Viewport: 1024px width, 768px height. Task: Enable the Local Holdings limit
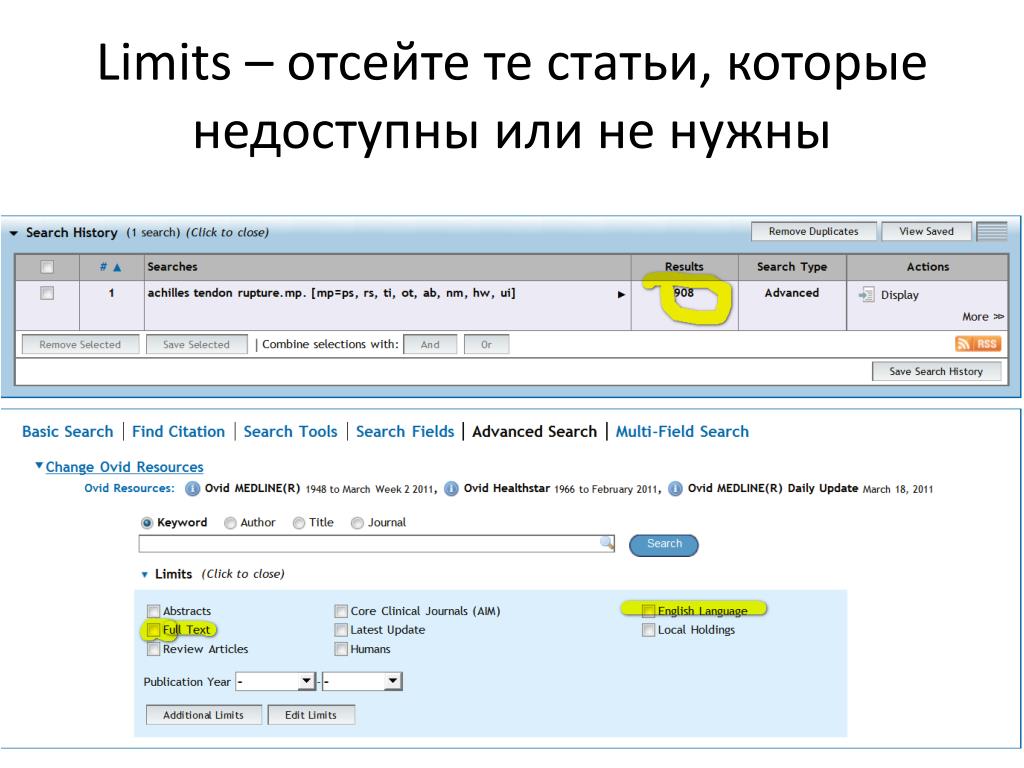click(648, 630)
